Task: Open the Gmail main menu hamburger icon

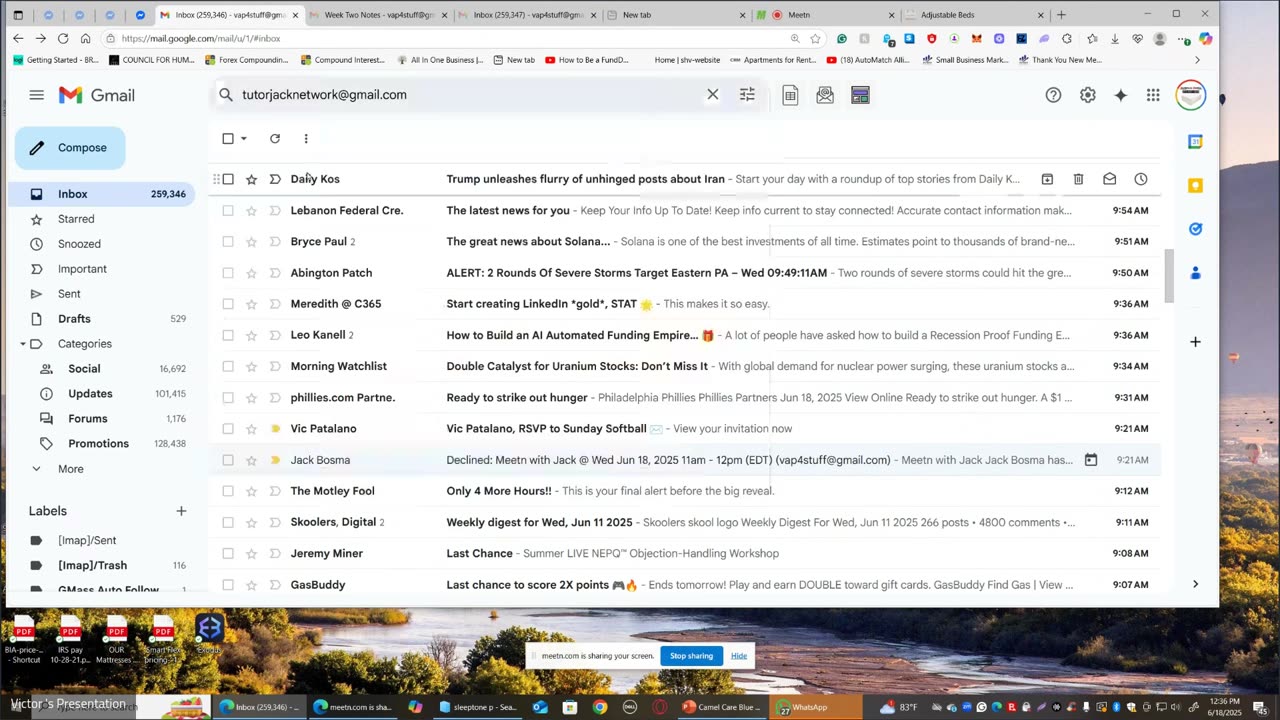Action: 37,95
